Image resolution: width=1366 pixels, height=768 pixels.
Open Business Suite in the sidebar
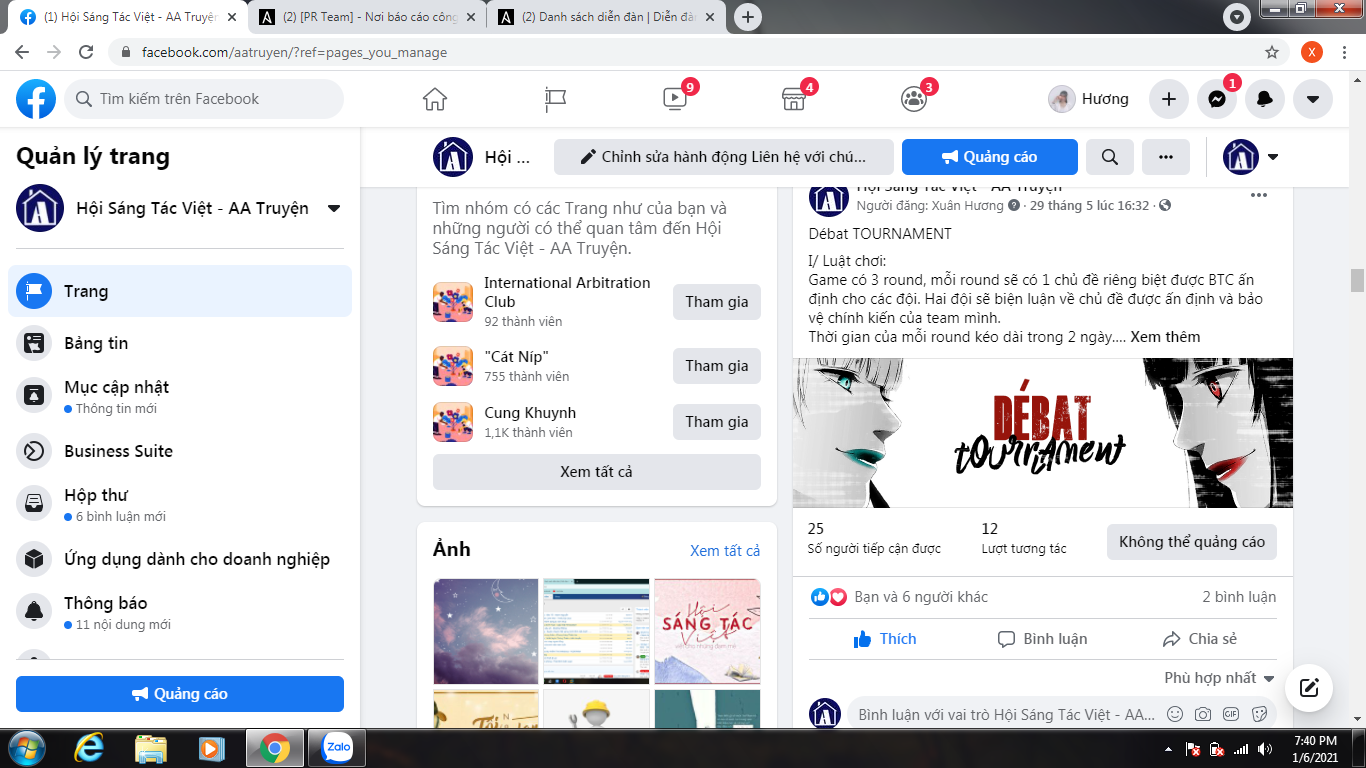(180, 451)
